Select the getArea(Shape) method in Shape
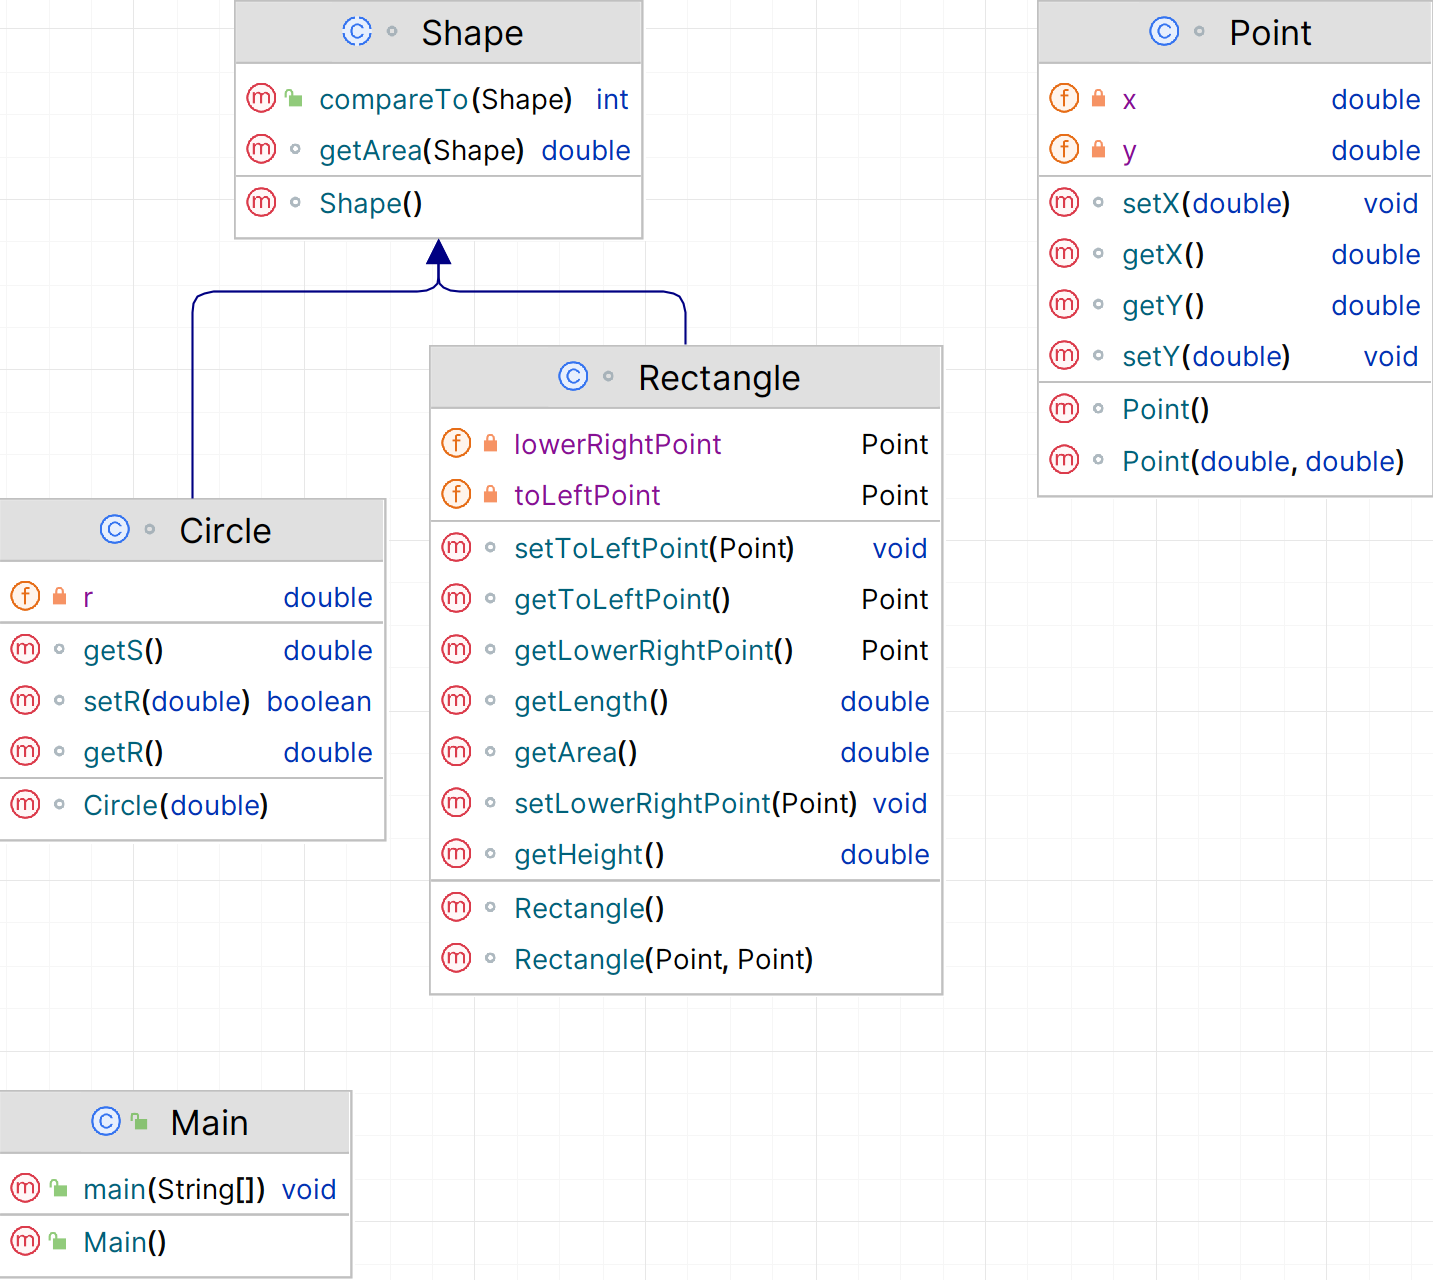Screen dimensions: 1433x1280 point(421,151)
